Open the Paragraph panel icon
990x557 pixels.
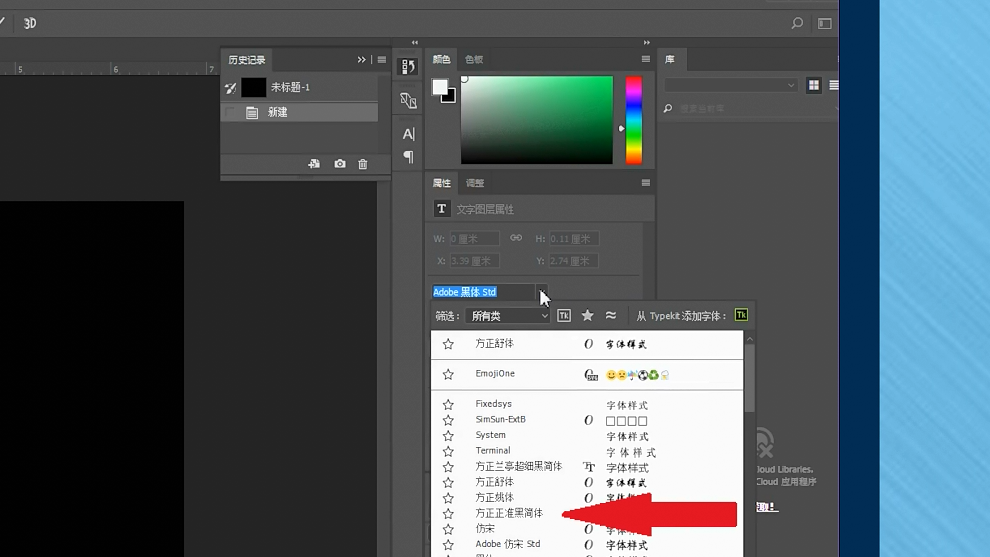tap(409, 156)
